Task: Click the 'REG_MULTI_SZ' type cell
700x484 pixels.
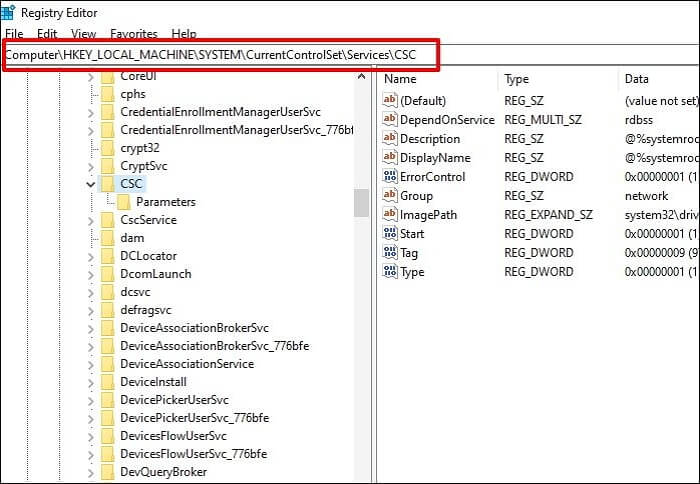Action: [x=543, y=120]
